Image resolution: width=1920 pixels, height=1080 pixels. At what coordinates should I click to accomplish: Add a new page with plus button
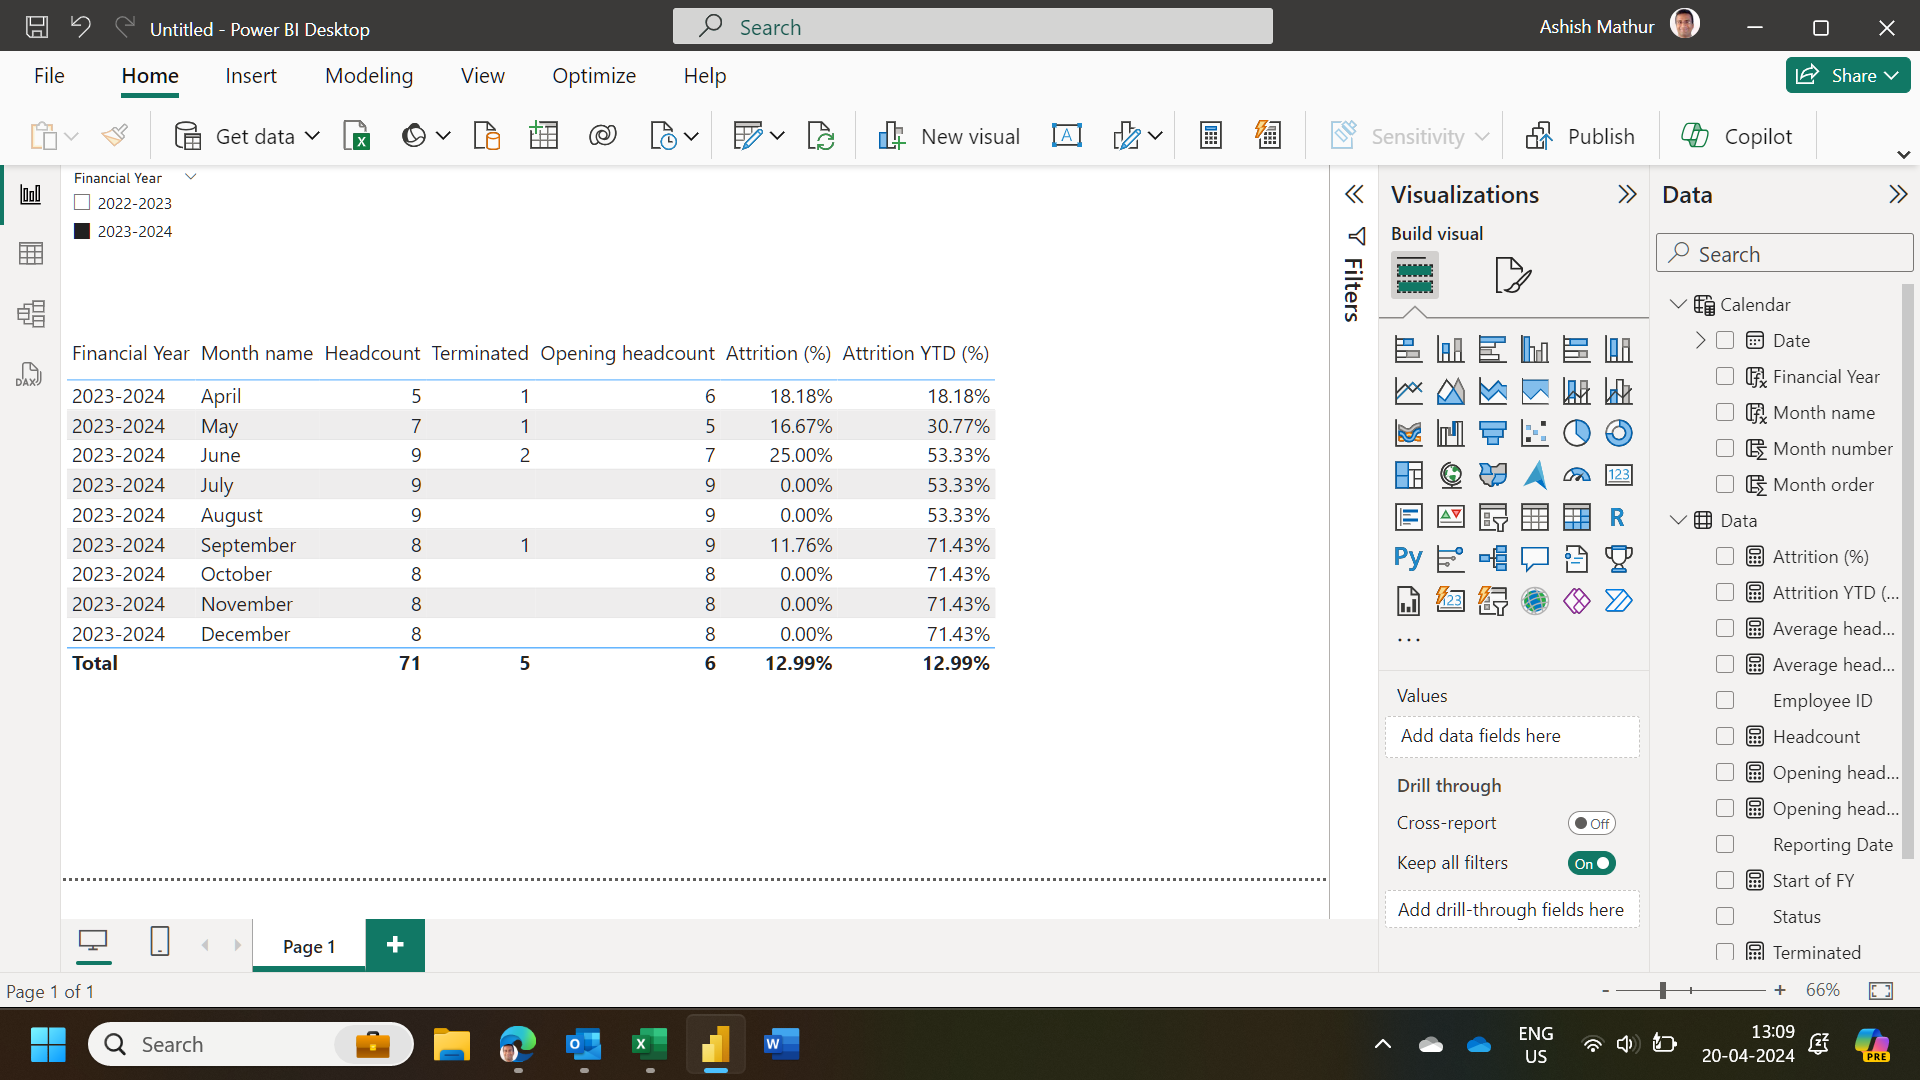pyautogui.click(x=395, y=945)
